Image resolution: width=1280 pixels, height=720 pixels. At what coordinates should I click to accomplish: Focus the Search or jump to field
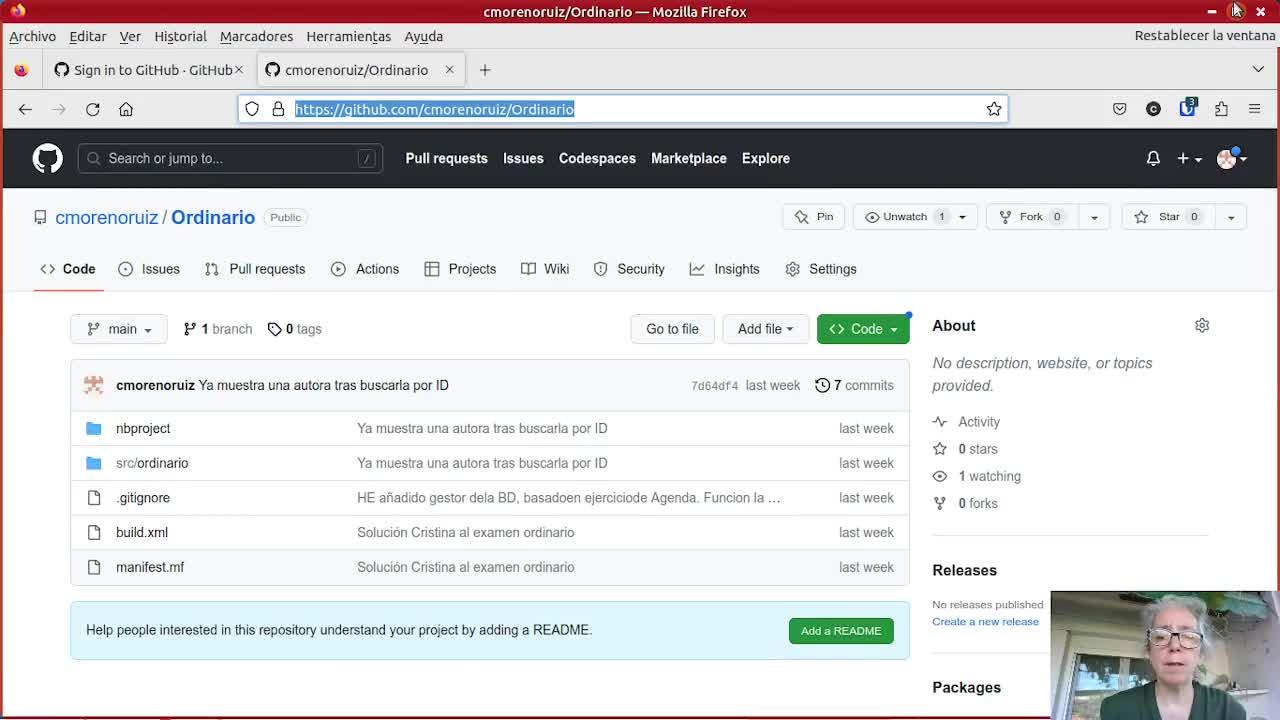[x=230, y=158]
